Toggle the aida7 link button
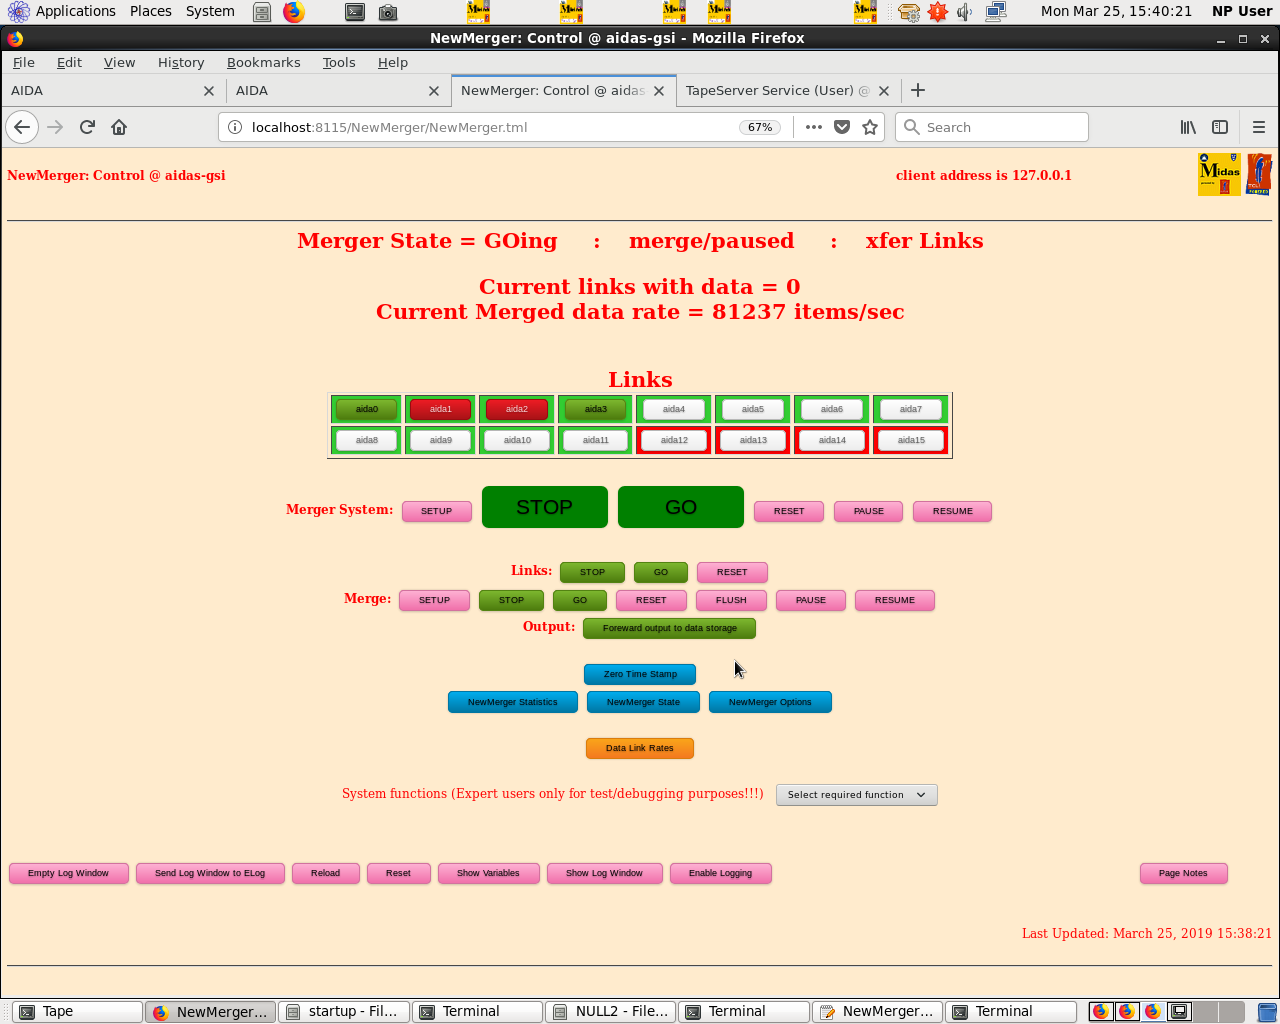The image size is (1280, 1024). (x=910, y=409)
